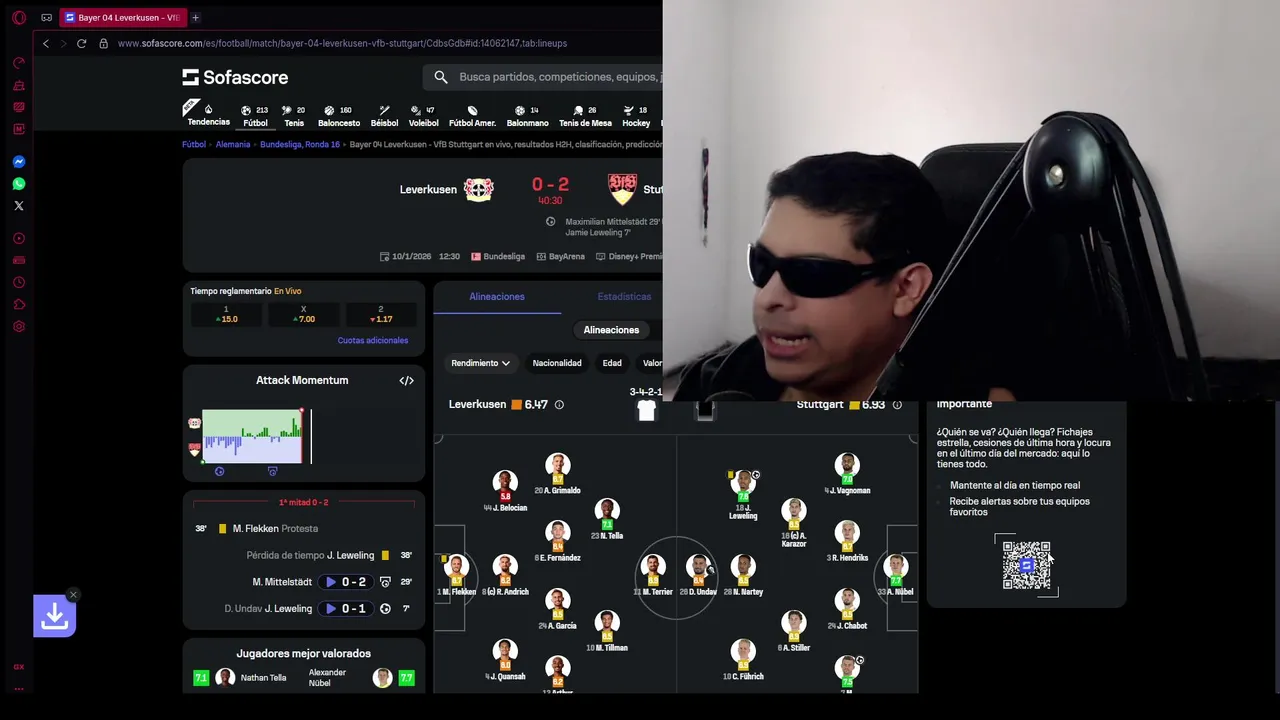
Task: Click the browser address bar URL
Action: coord(342,43)
